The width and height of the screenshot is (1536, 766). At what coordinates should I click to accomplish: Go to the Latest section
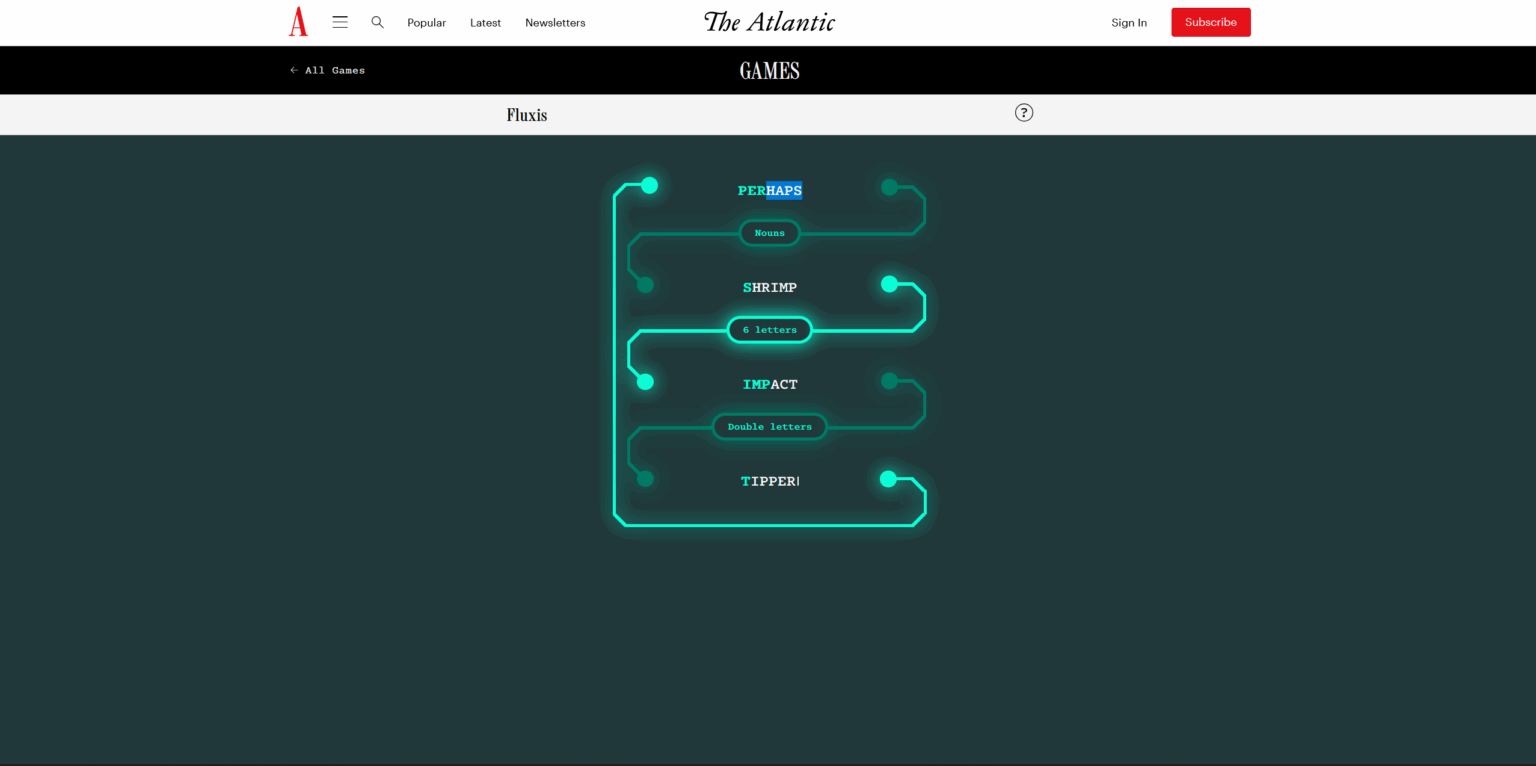[x=485, y=23]
